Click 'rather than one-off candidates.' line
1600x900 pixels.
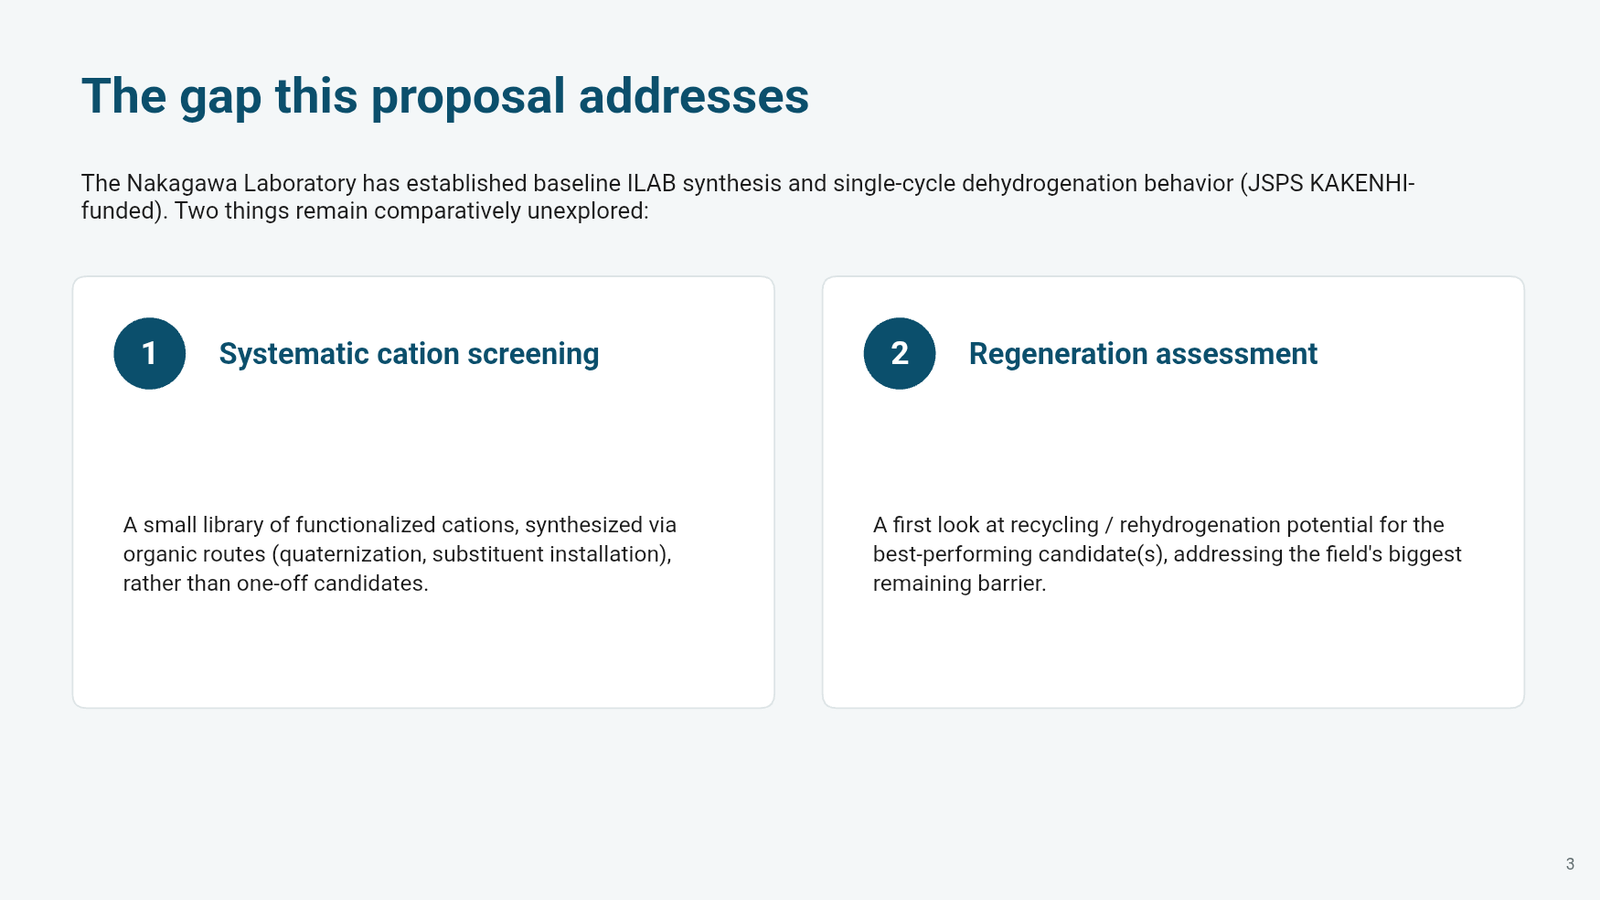pos(276,584)
